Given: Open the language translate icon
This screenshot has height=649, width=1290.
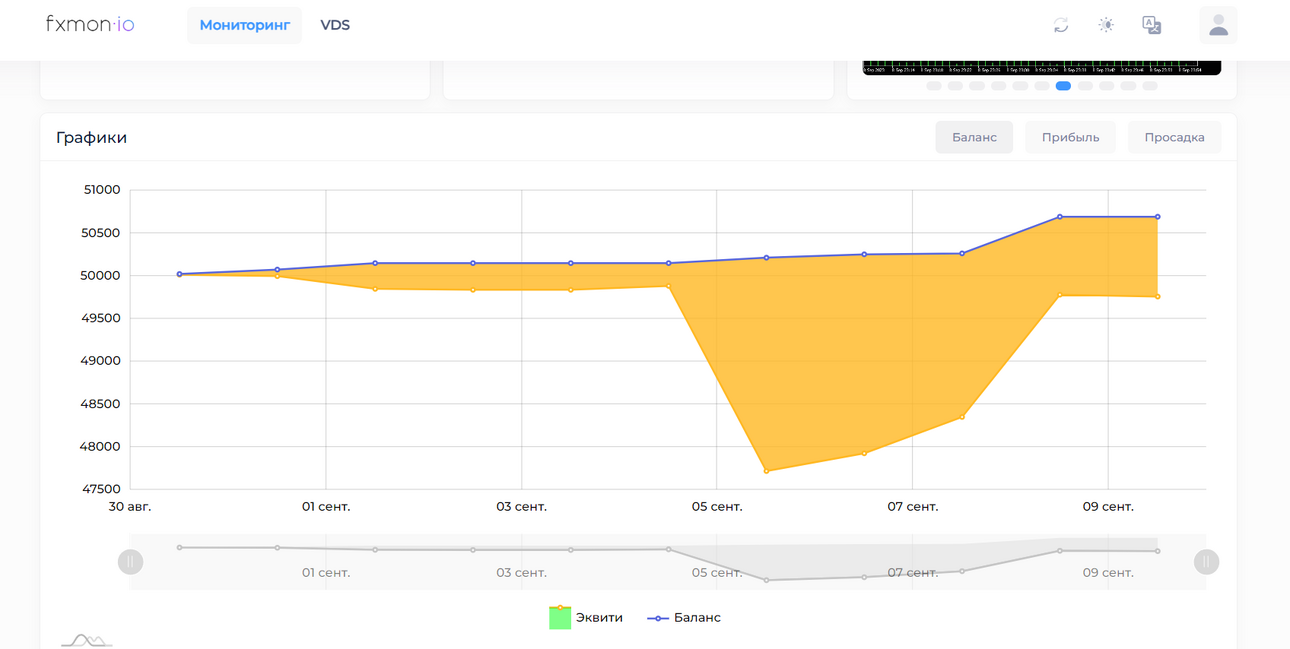Looking at the screenshot, I should 1152,25.
